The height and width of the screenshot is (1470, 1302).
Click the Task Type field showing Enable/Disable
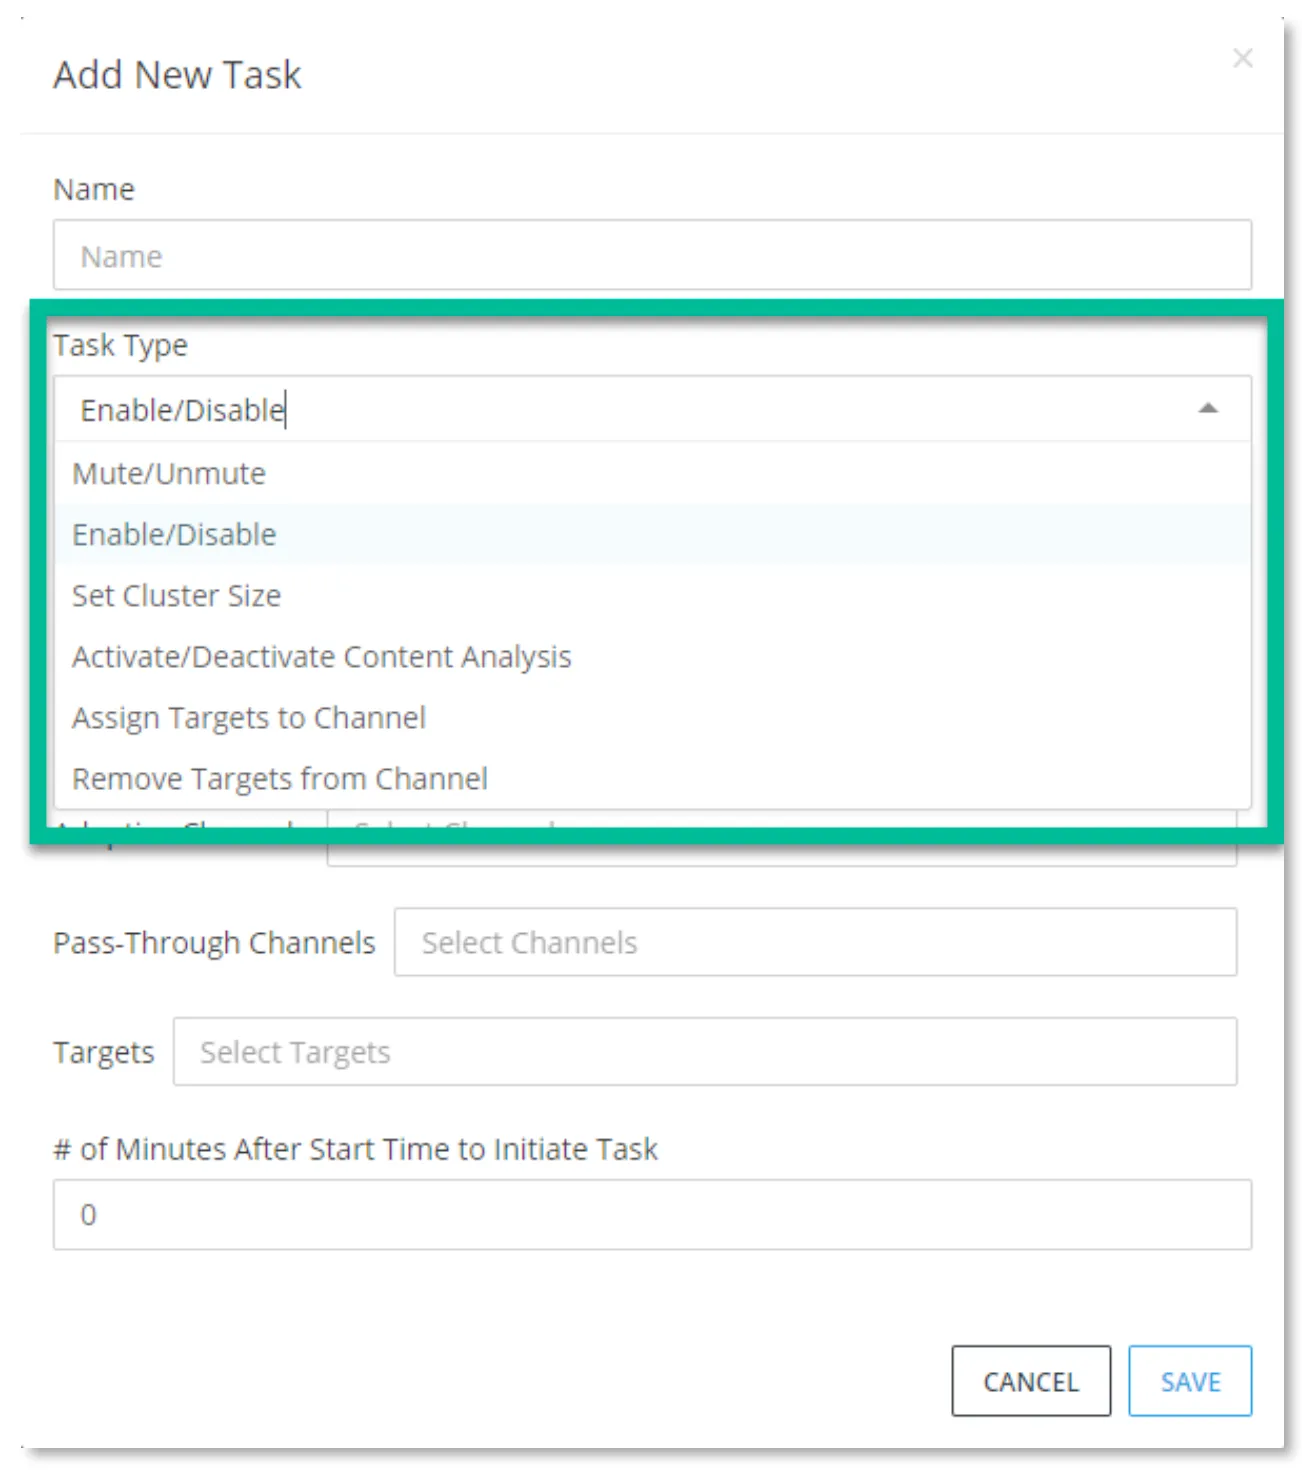point(652,409)
